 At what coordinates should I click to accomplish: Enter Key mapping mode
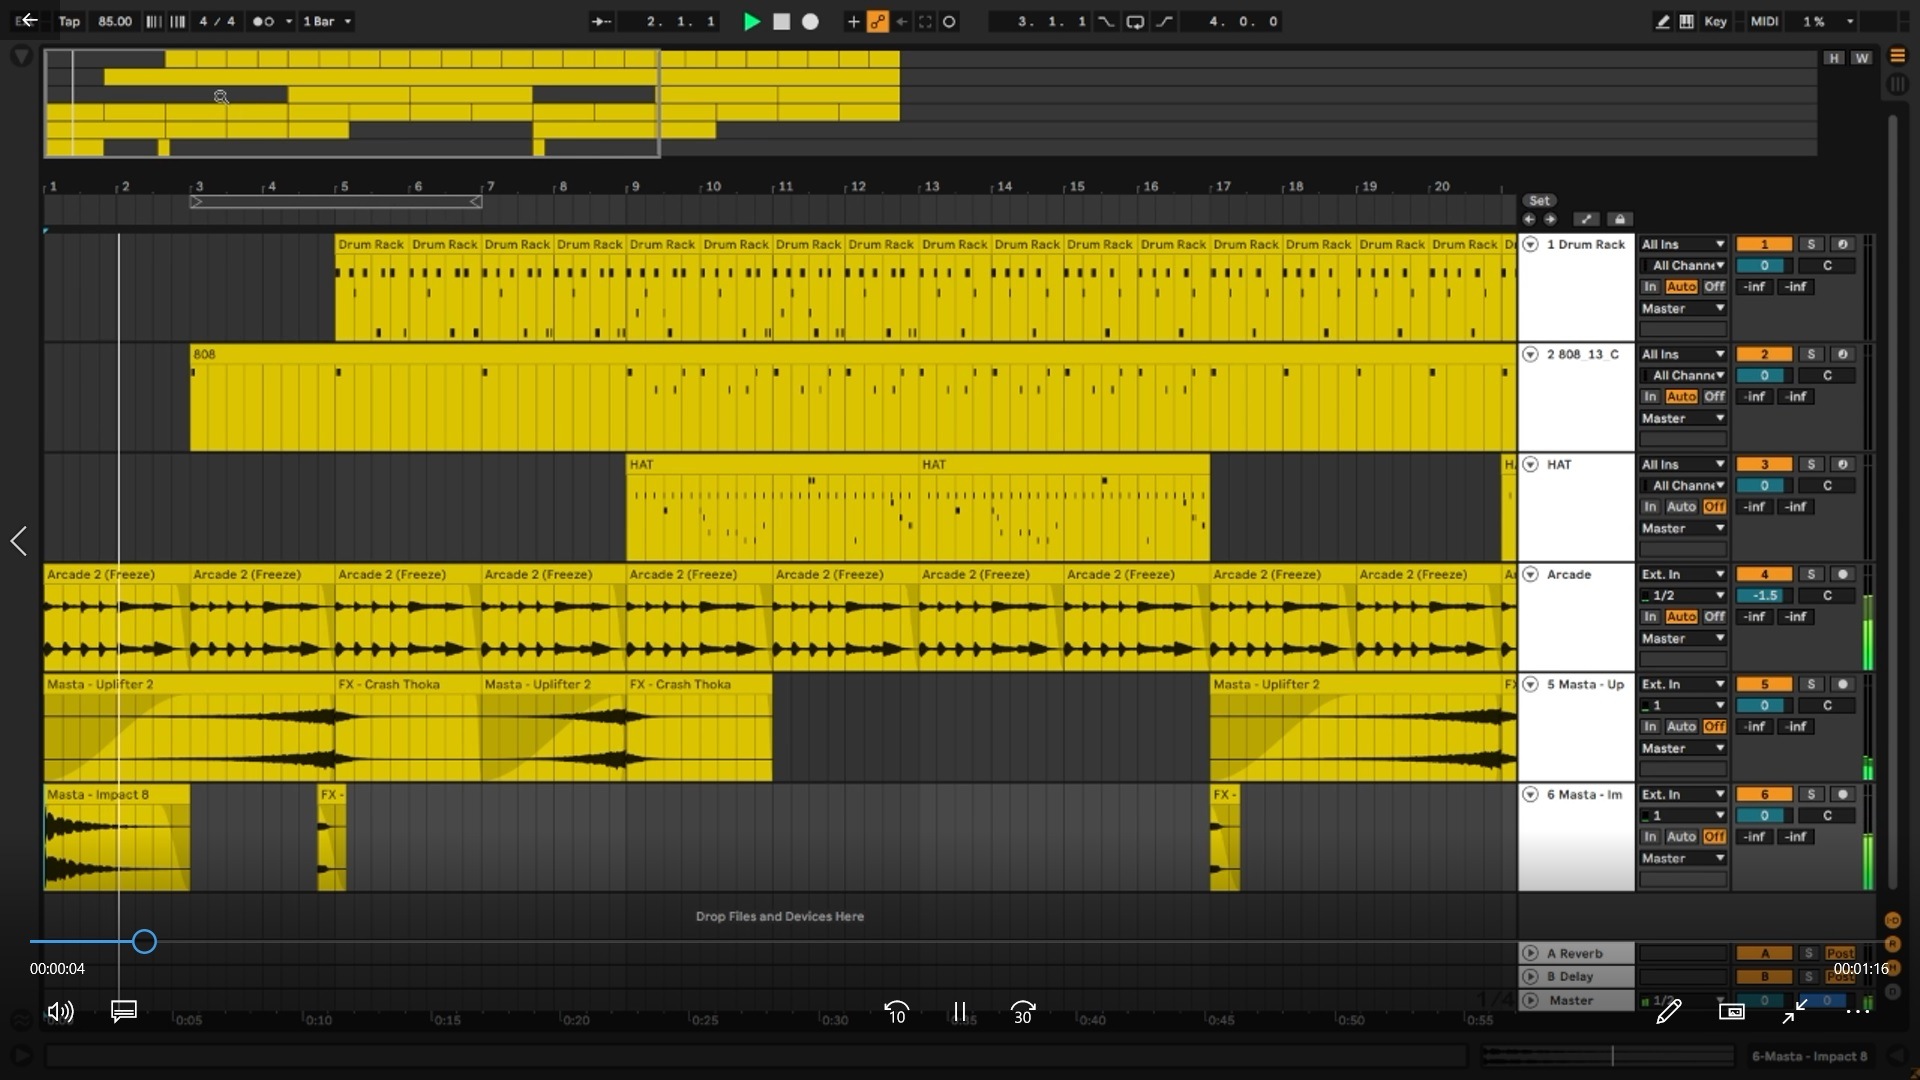tap(1717, 21)
